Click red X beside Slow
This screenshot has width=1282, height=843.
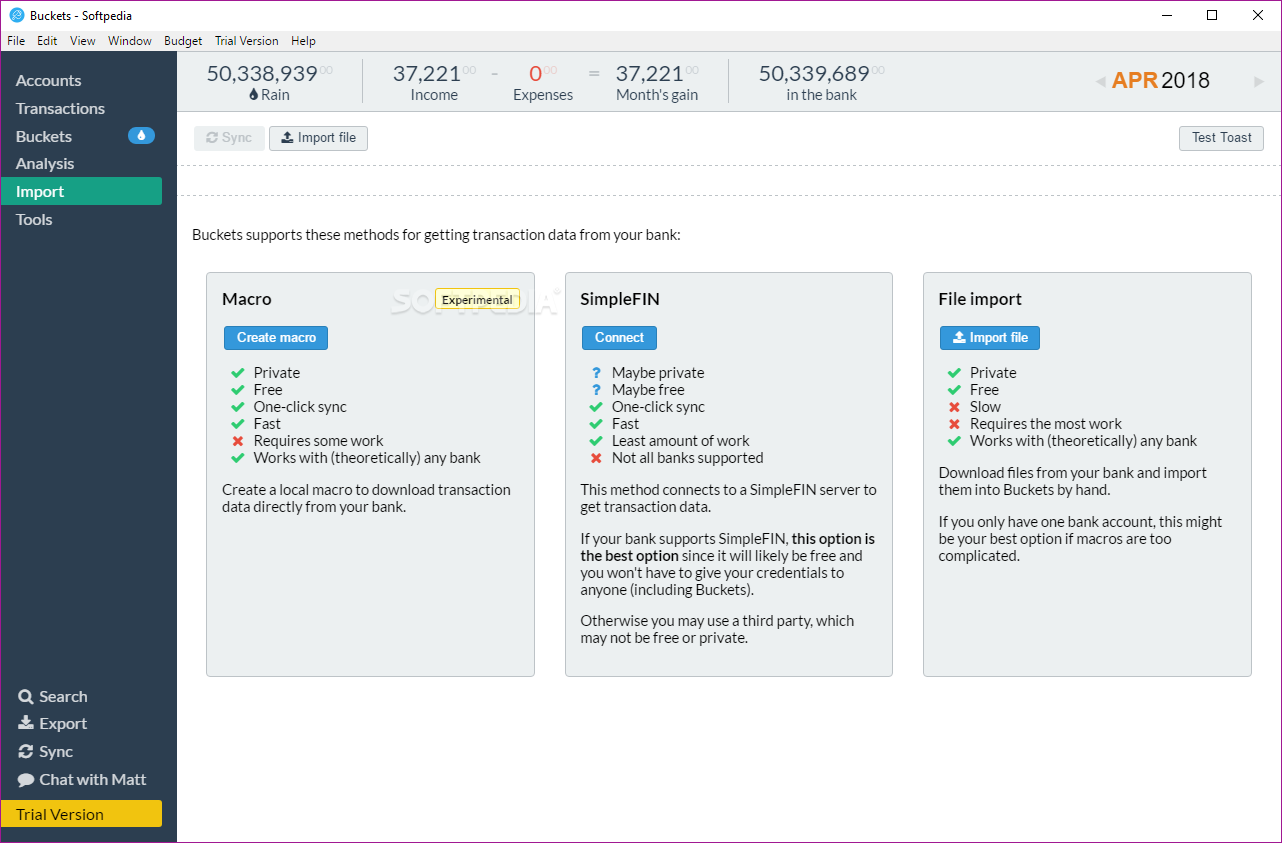pyautogui.click(x=954, y=407)
